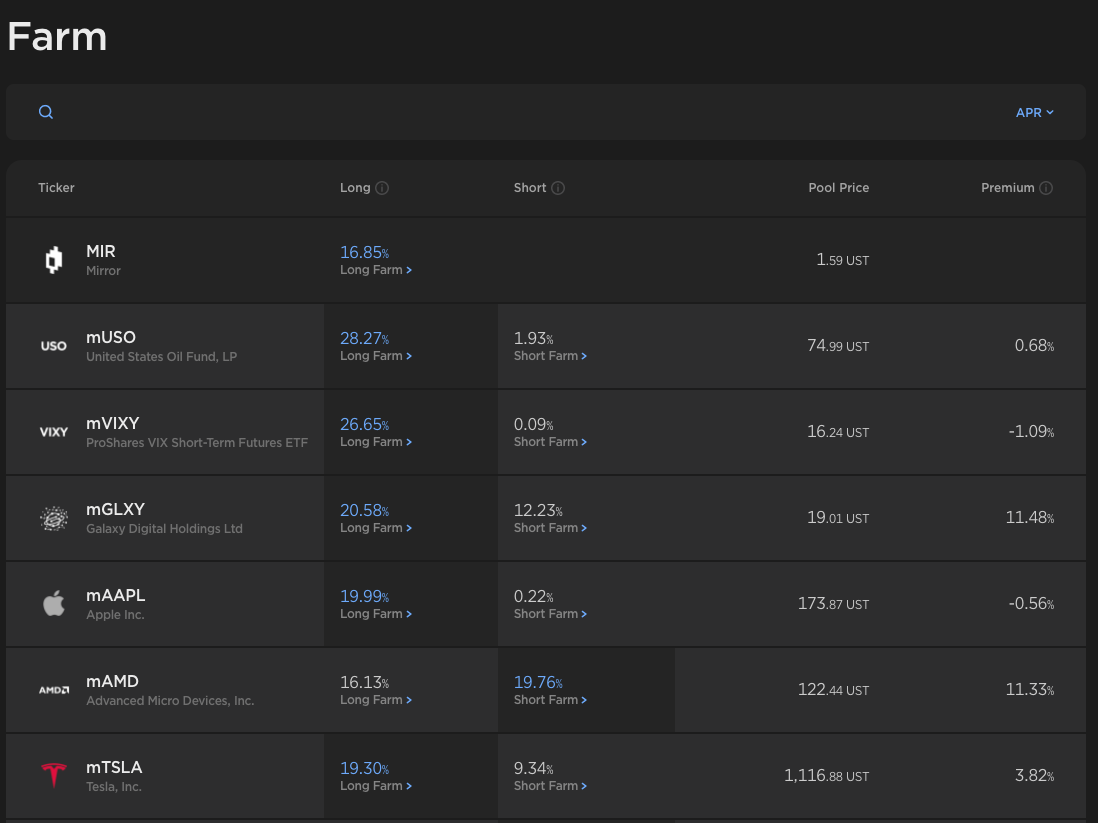Select the MIR ticker name
Screen dimensions: 1098x823
(x=101, y=251)
